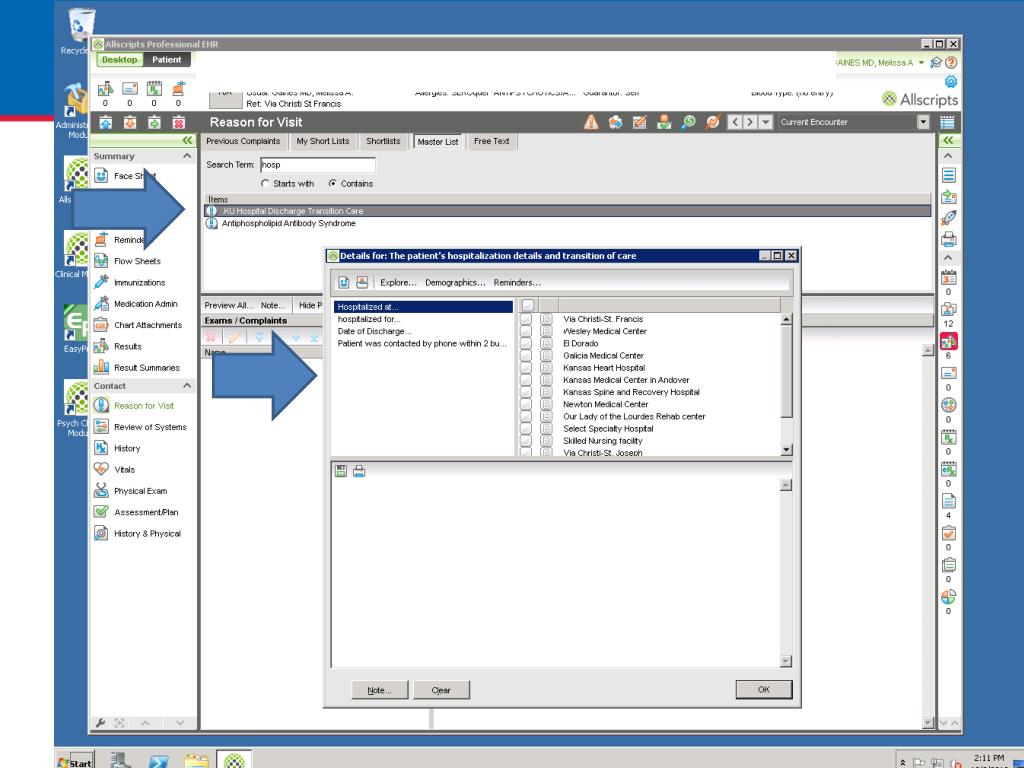The image size is (1024, 768).
Task: Click the blue list grid icon right of Current Encounter
Action: pyautogui.click(x=947, y=122)
